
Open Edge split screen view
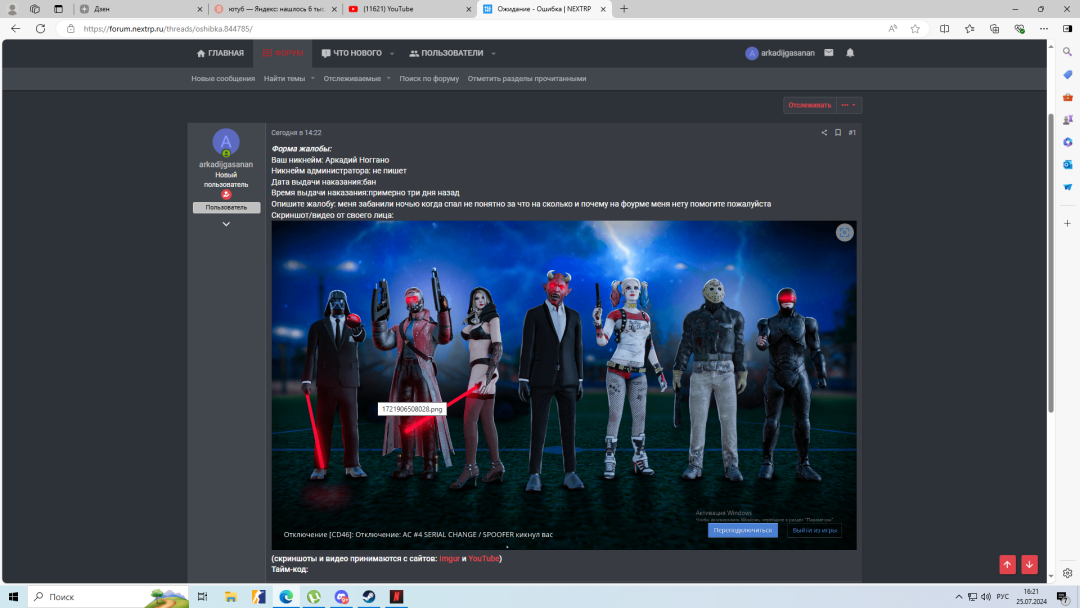[944, 29]
